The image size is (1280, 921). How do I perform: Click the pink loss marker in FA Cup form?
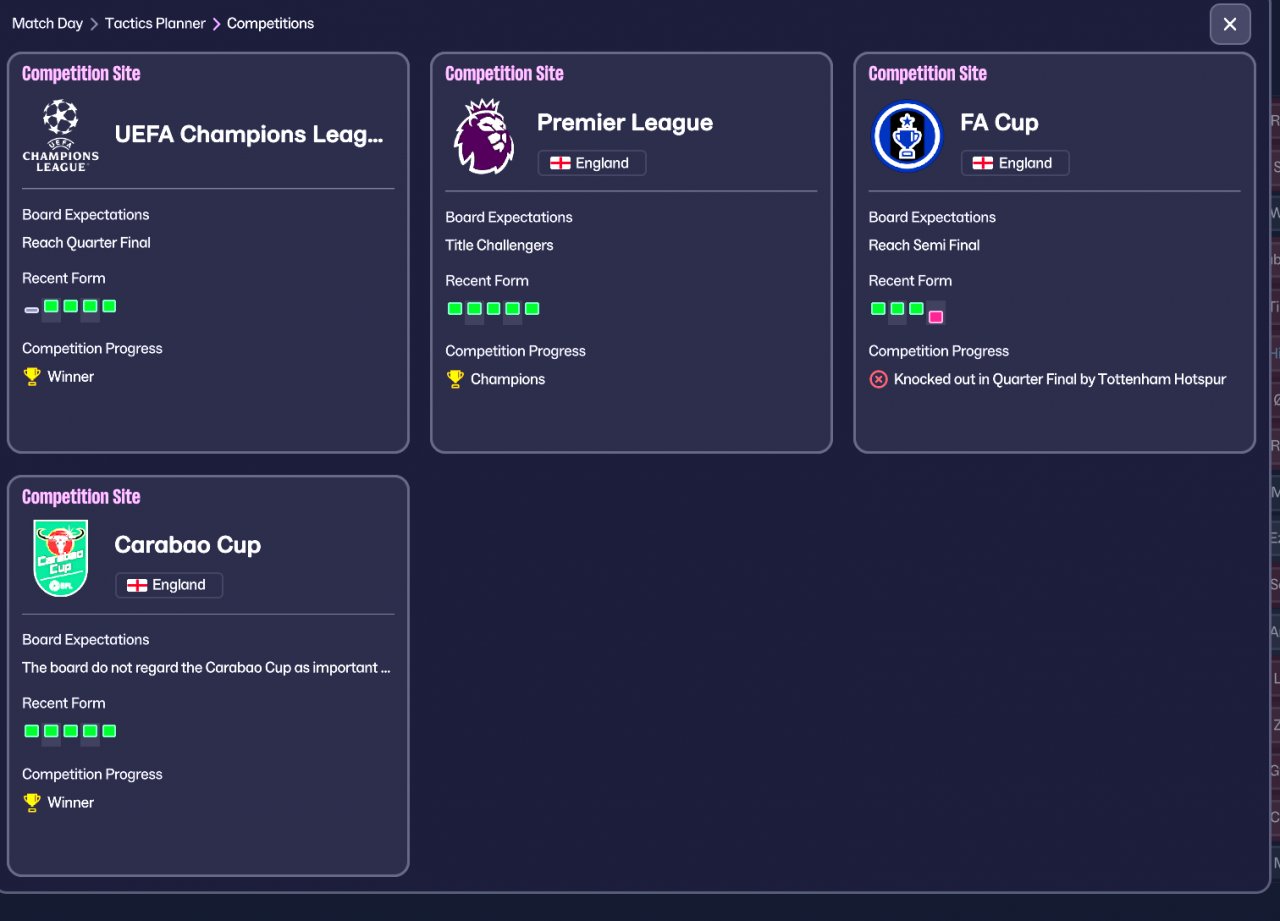coord(936,317)
